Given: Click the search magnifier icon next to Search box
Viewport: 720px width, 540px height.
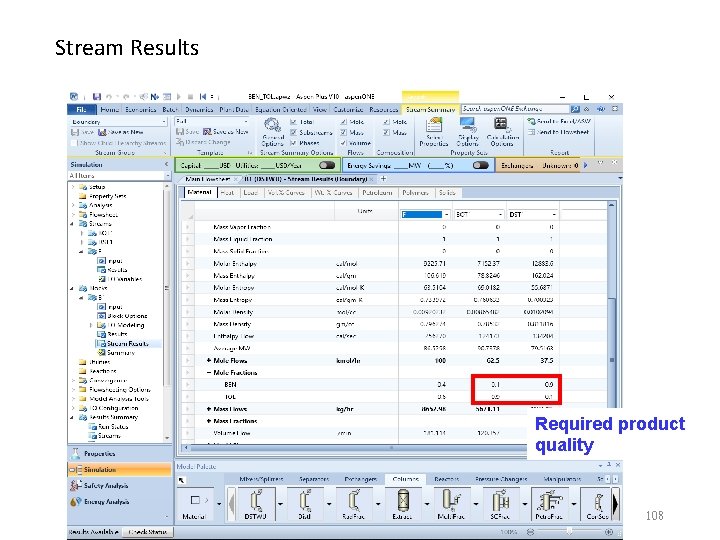Looking at the screenshot, I should [575, 109].
